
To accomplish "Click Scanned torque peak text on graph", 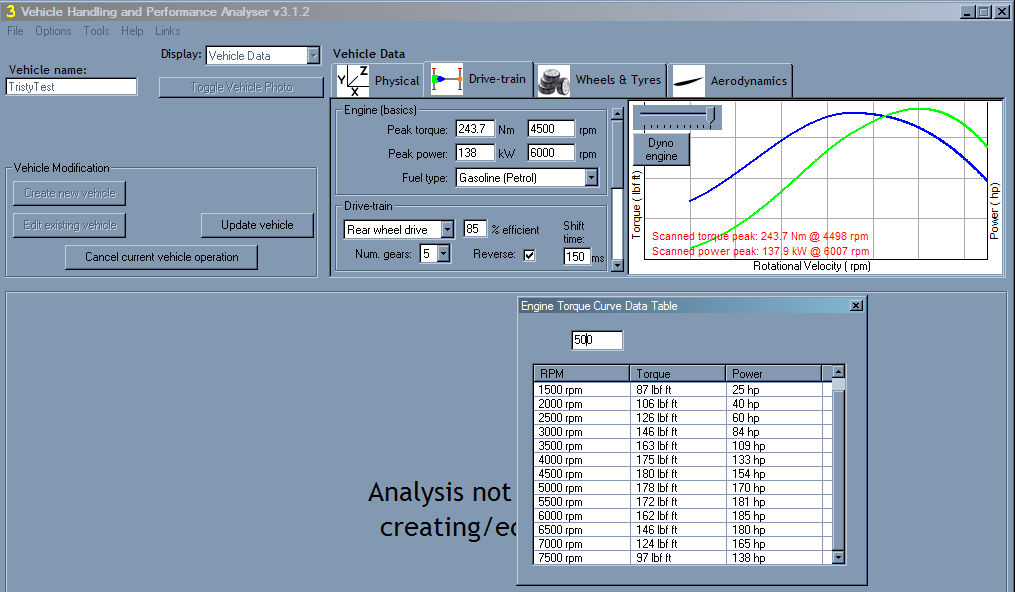I will pos(760,236).
